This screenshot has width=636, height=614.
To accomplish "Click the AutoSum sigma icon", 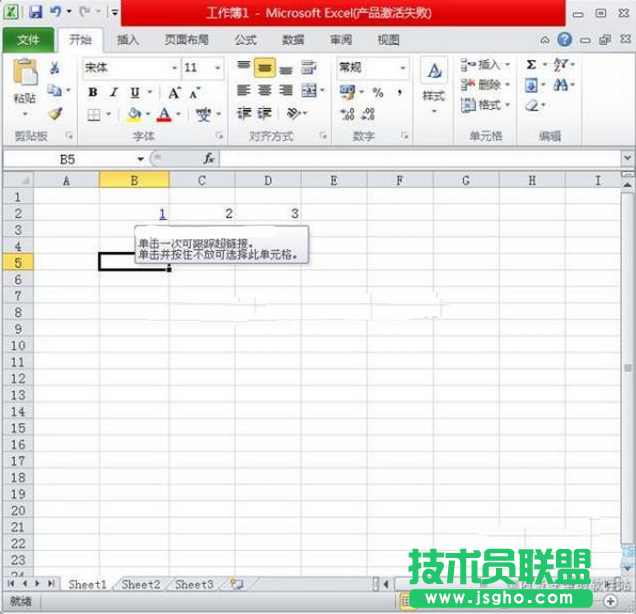I will coord(531,64).
